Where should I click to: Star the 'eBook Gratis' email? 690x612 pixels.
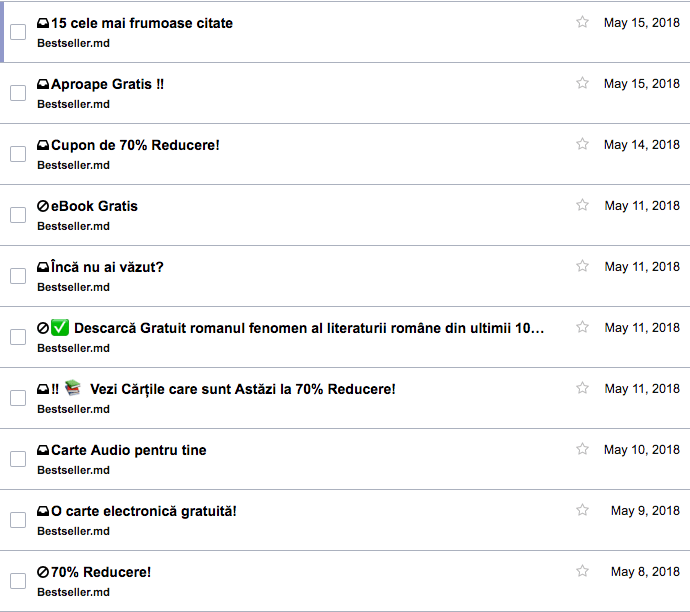[x=582, y=205]
